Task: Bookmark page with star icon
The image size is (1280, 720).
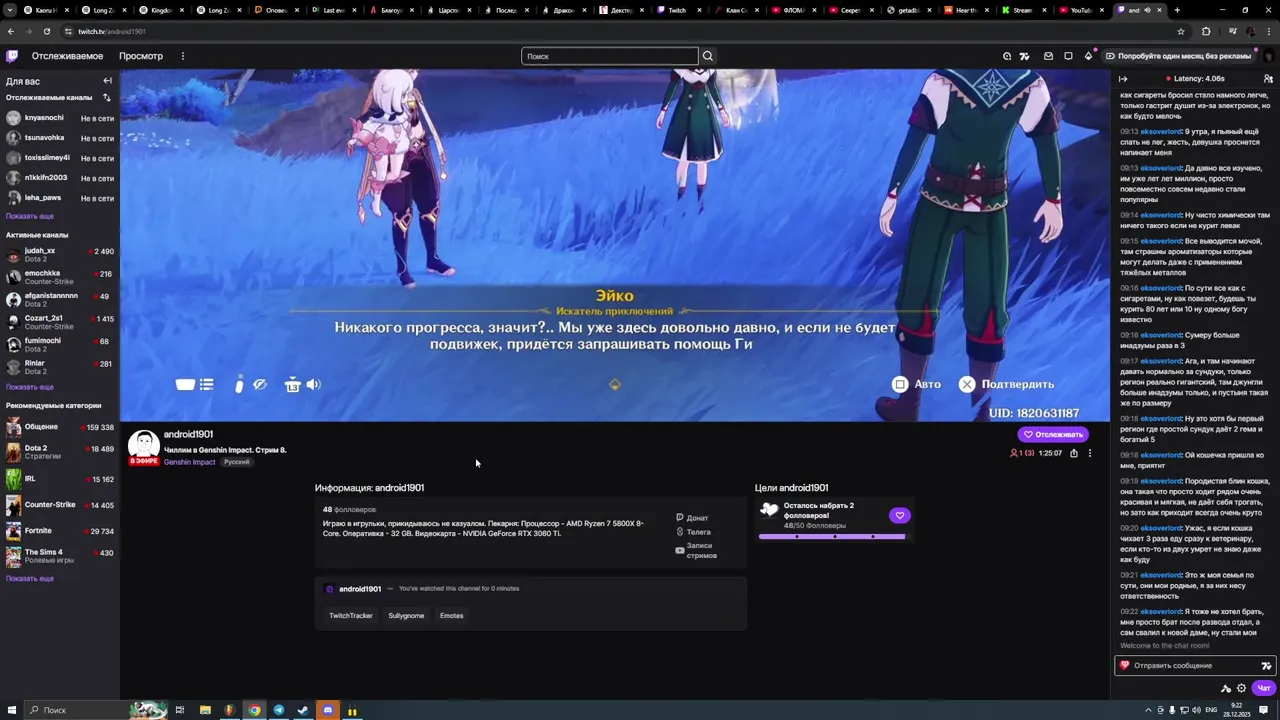Action: pos(1181,31)
